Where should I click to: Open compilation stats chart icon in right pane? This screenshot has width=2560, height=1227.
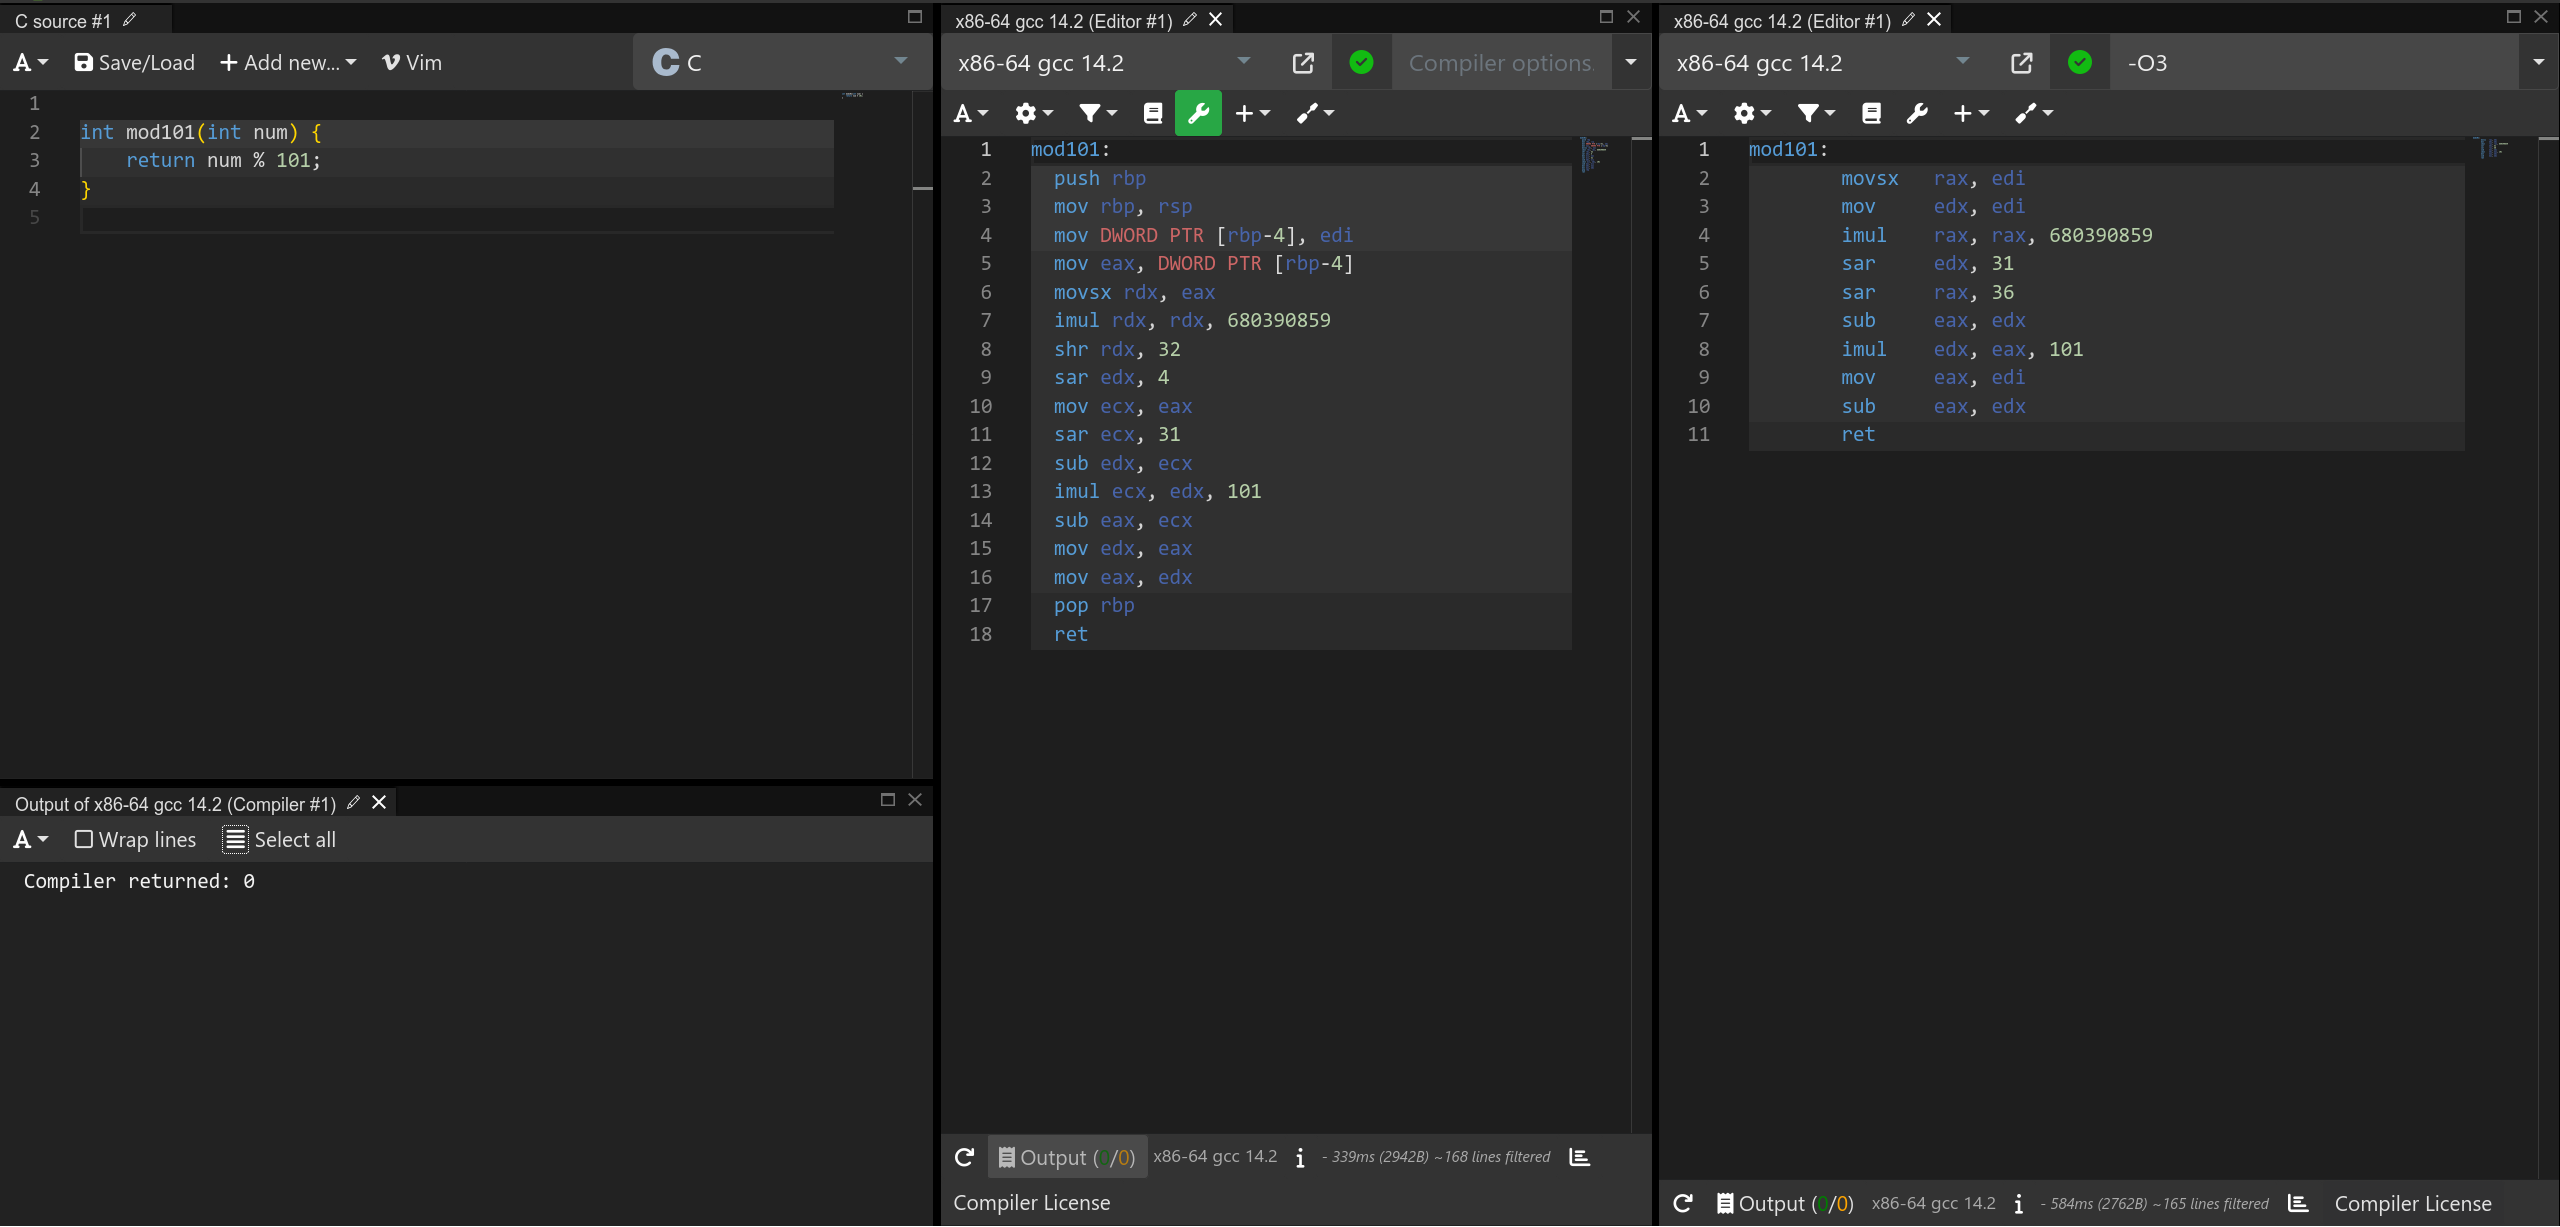pos(2298,1203)
